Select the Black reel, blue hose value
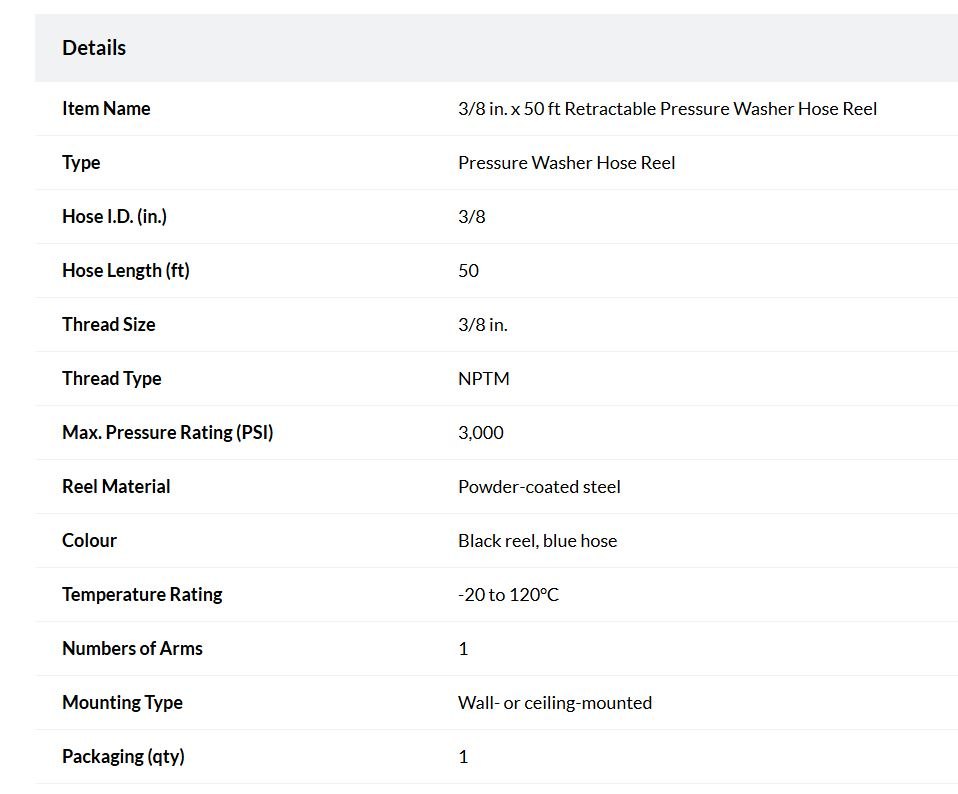The width and height of the screenshot is (958, 794). (x=538, y=541)
